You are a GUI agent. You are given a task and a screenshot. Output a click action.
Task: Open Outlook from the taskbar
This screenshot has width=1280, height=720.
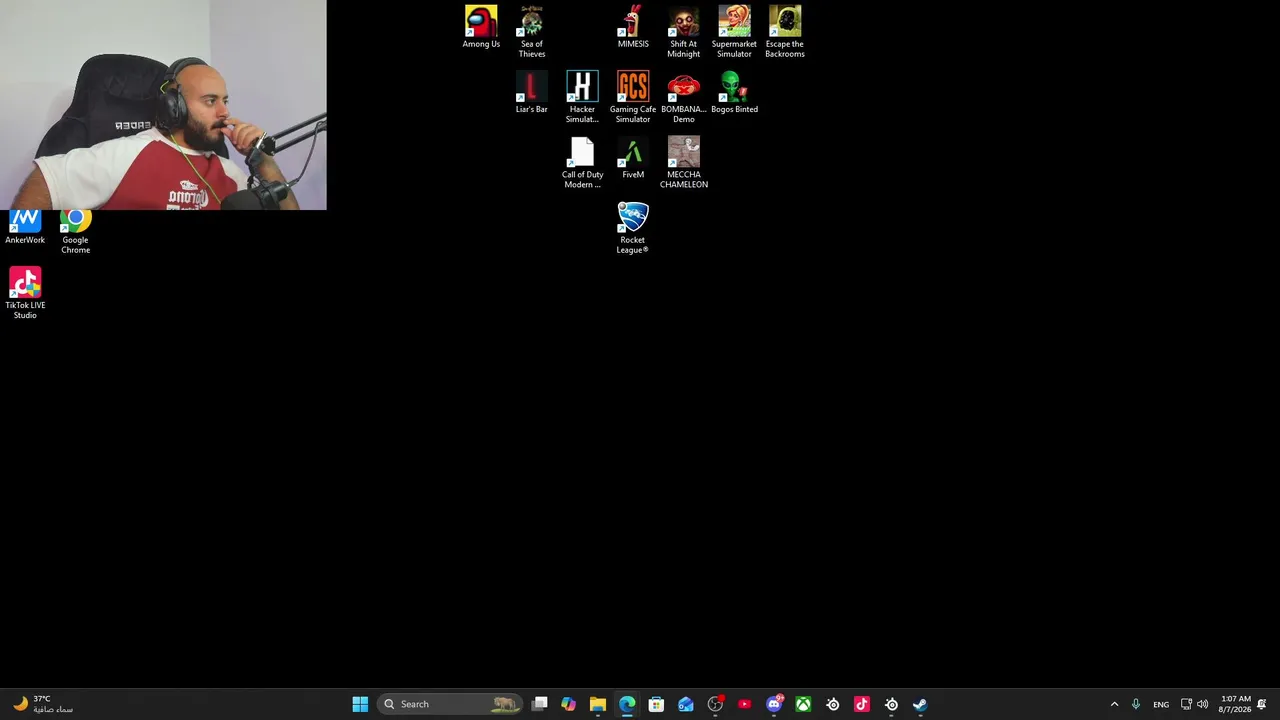686,704
